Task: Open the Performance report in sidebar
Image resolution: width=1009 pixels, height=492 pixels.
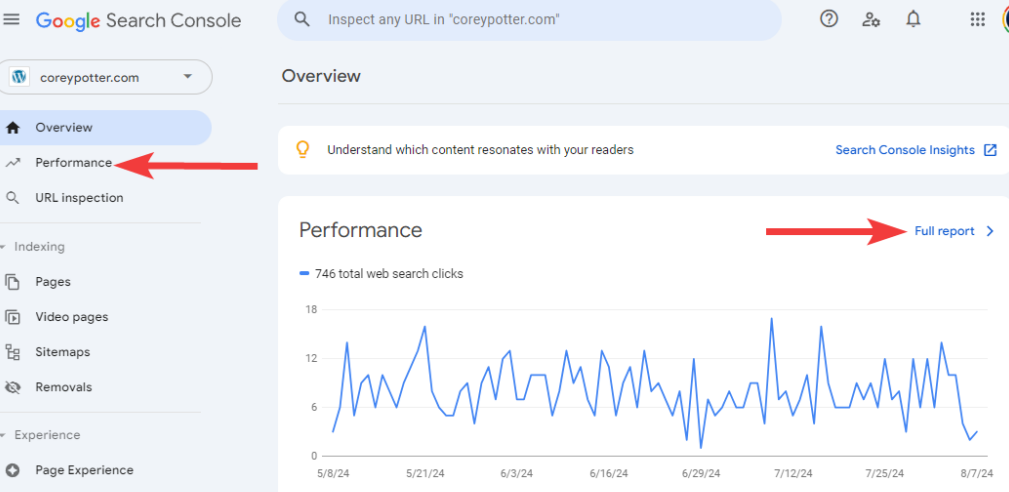Action: (73, 163)
